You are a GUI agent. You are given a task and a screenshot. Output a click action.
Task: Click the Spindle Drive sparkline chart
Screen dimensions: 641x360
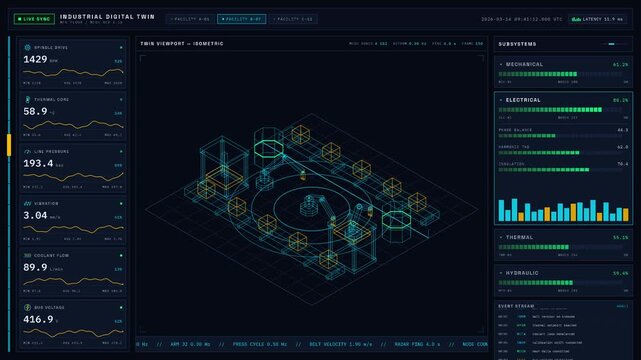tap(73, 73)
